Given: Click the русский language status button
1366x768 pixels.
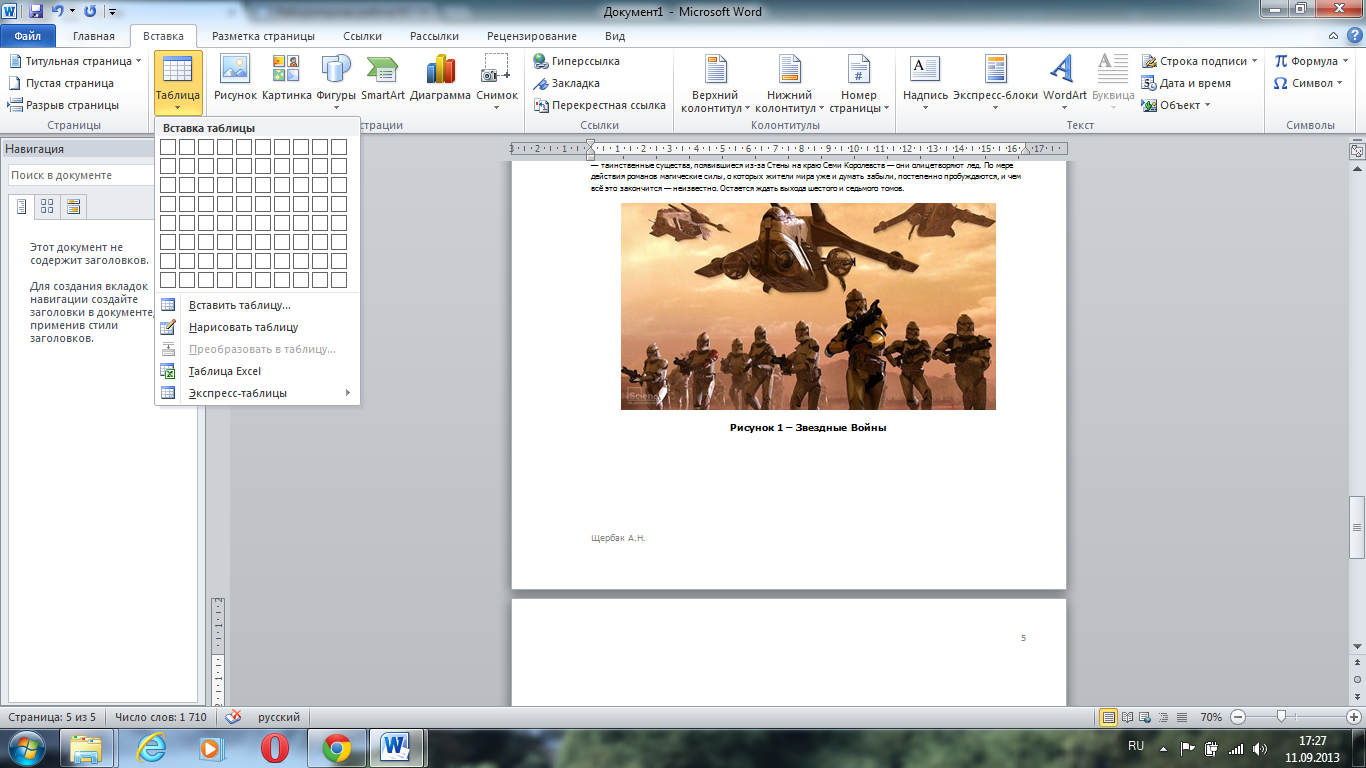Looking at the screenshot, I should [279, 717].
